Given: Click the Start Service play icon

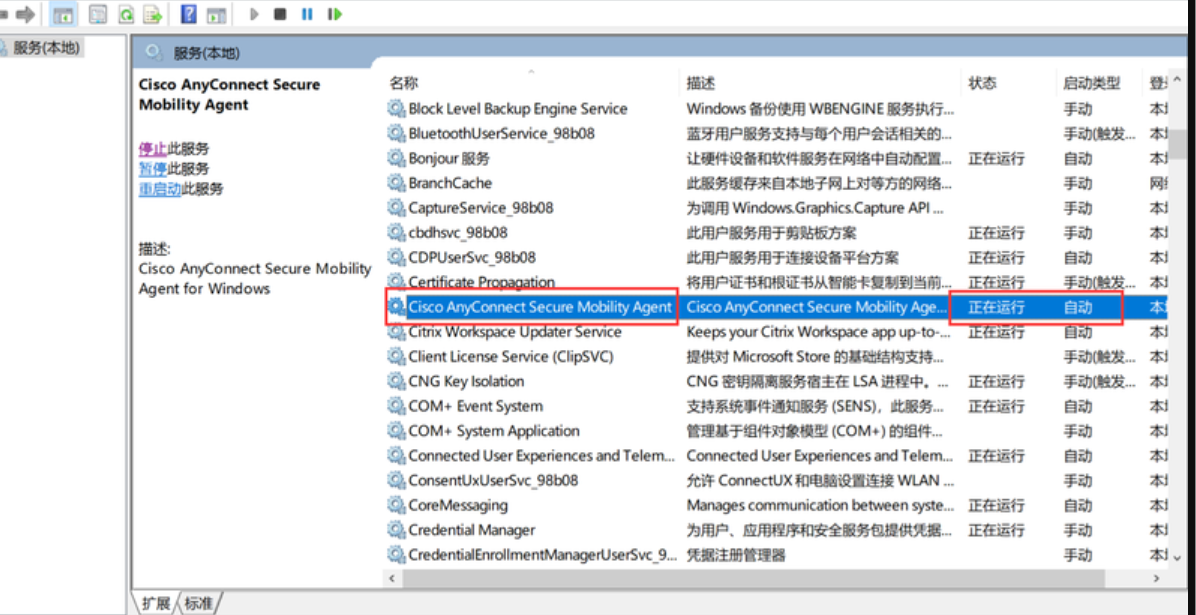Looking at the screenshot, I should tap(254, 14).
